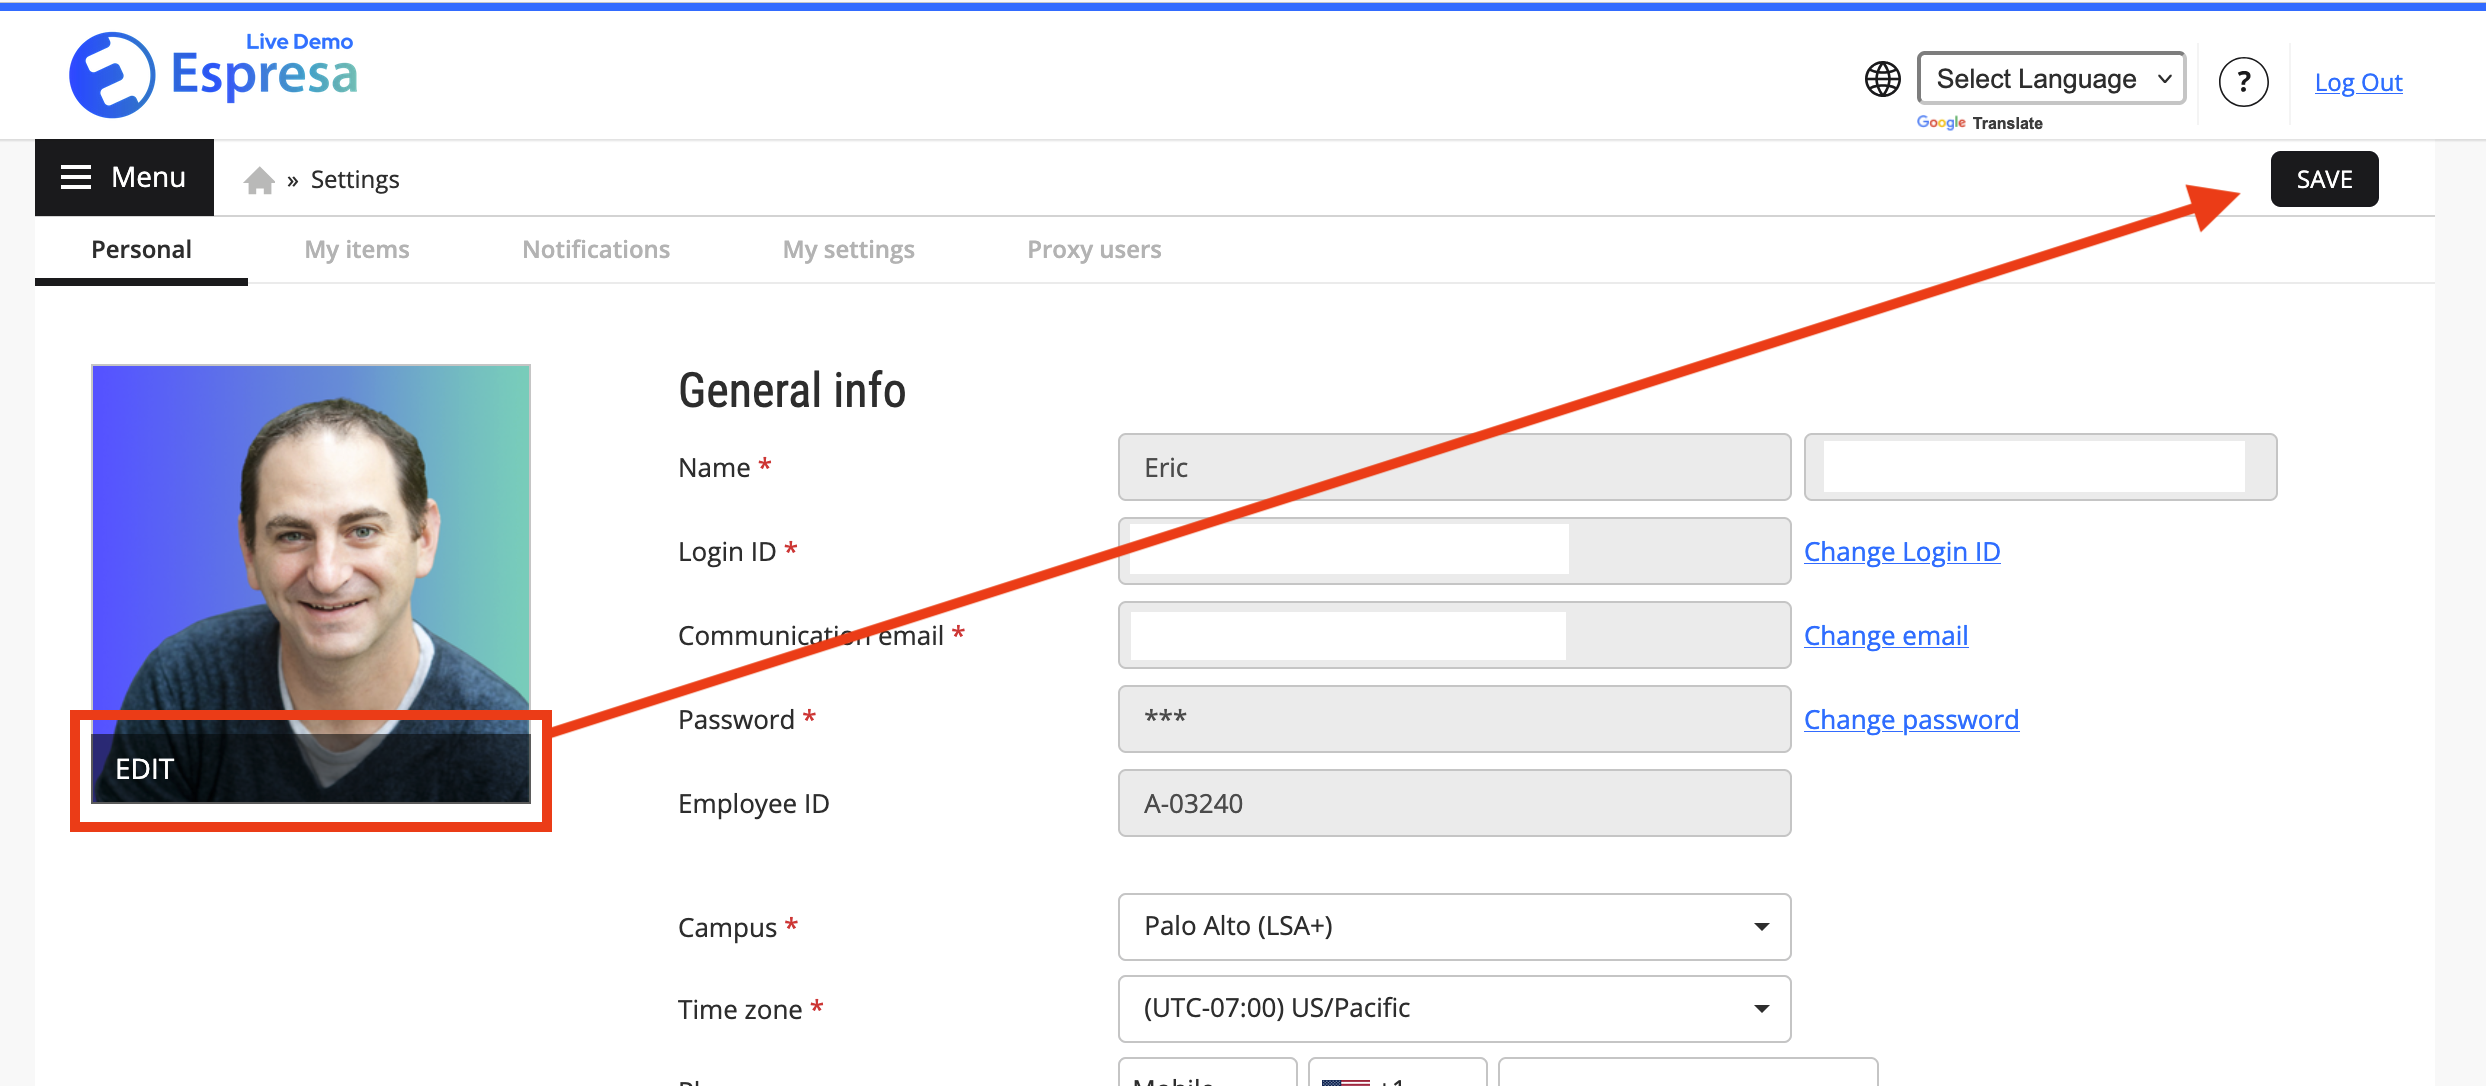Open the Notifications tab
Viewport: 2486px width, 1086px height.
click(x=596, y=249)
